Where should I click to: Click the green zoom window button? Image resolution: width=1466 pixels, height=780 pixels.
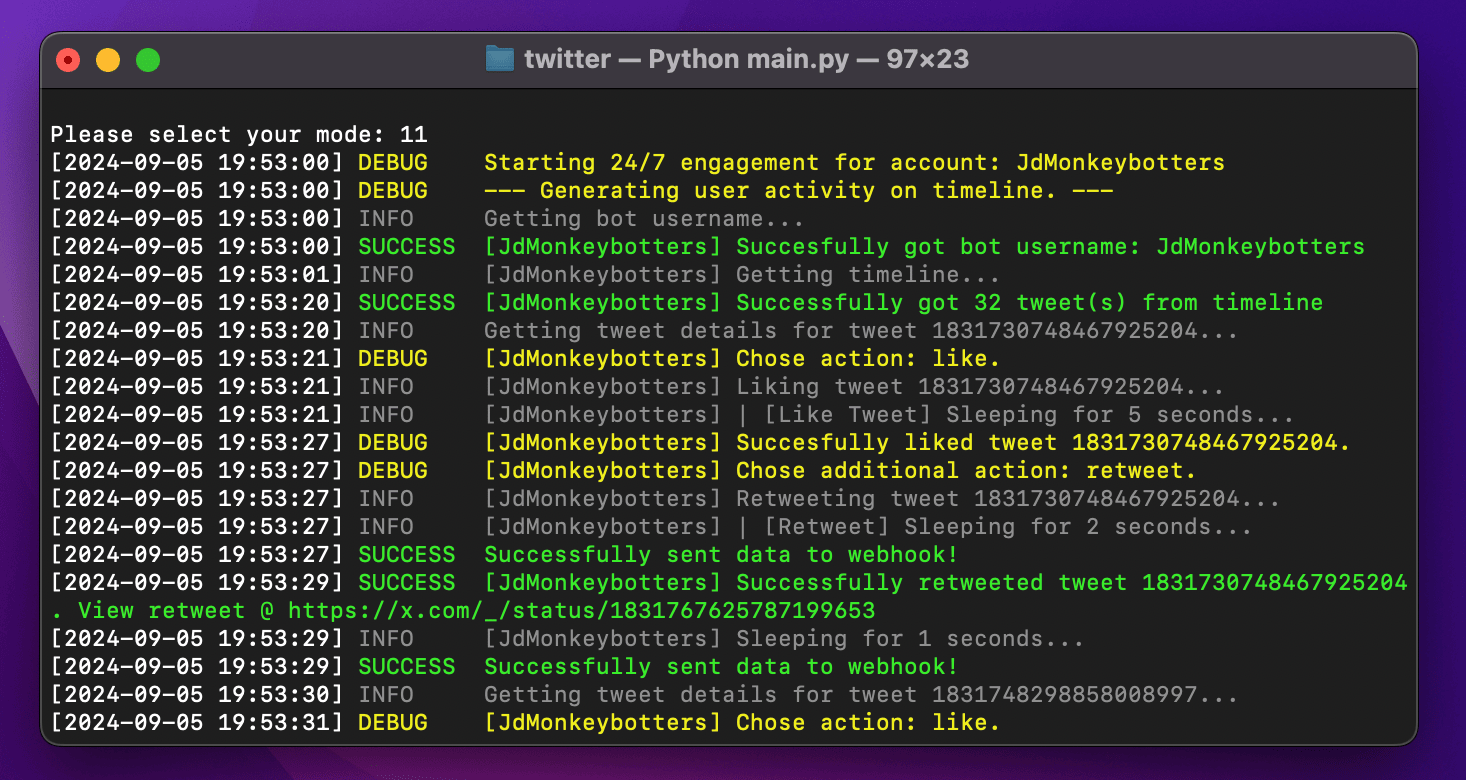pos(148,60)
